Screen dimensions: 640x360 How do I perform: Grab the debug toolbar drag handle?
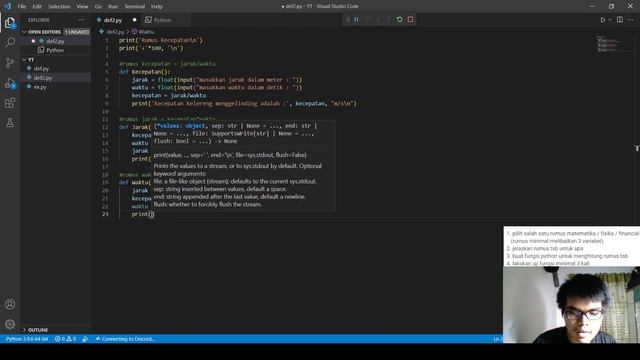click(x=348, y=20)
